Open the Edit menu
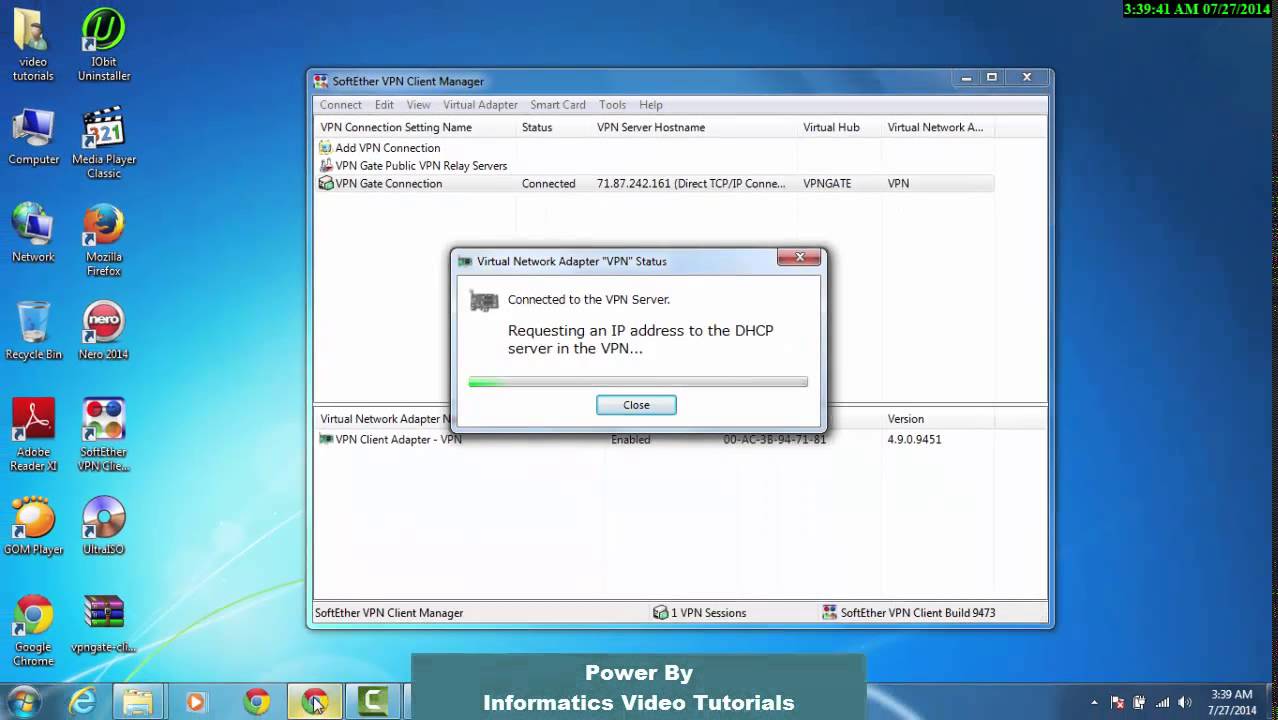Image resolution: width=1278 pixels, height=720 pixels. (384, 105)
